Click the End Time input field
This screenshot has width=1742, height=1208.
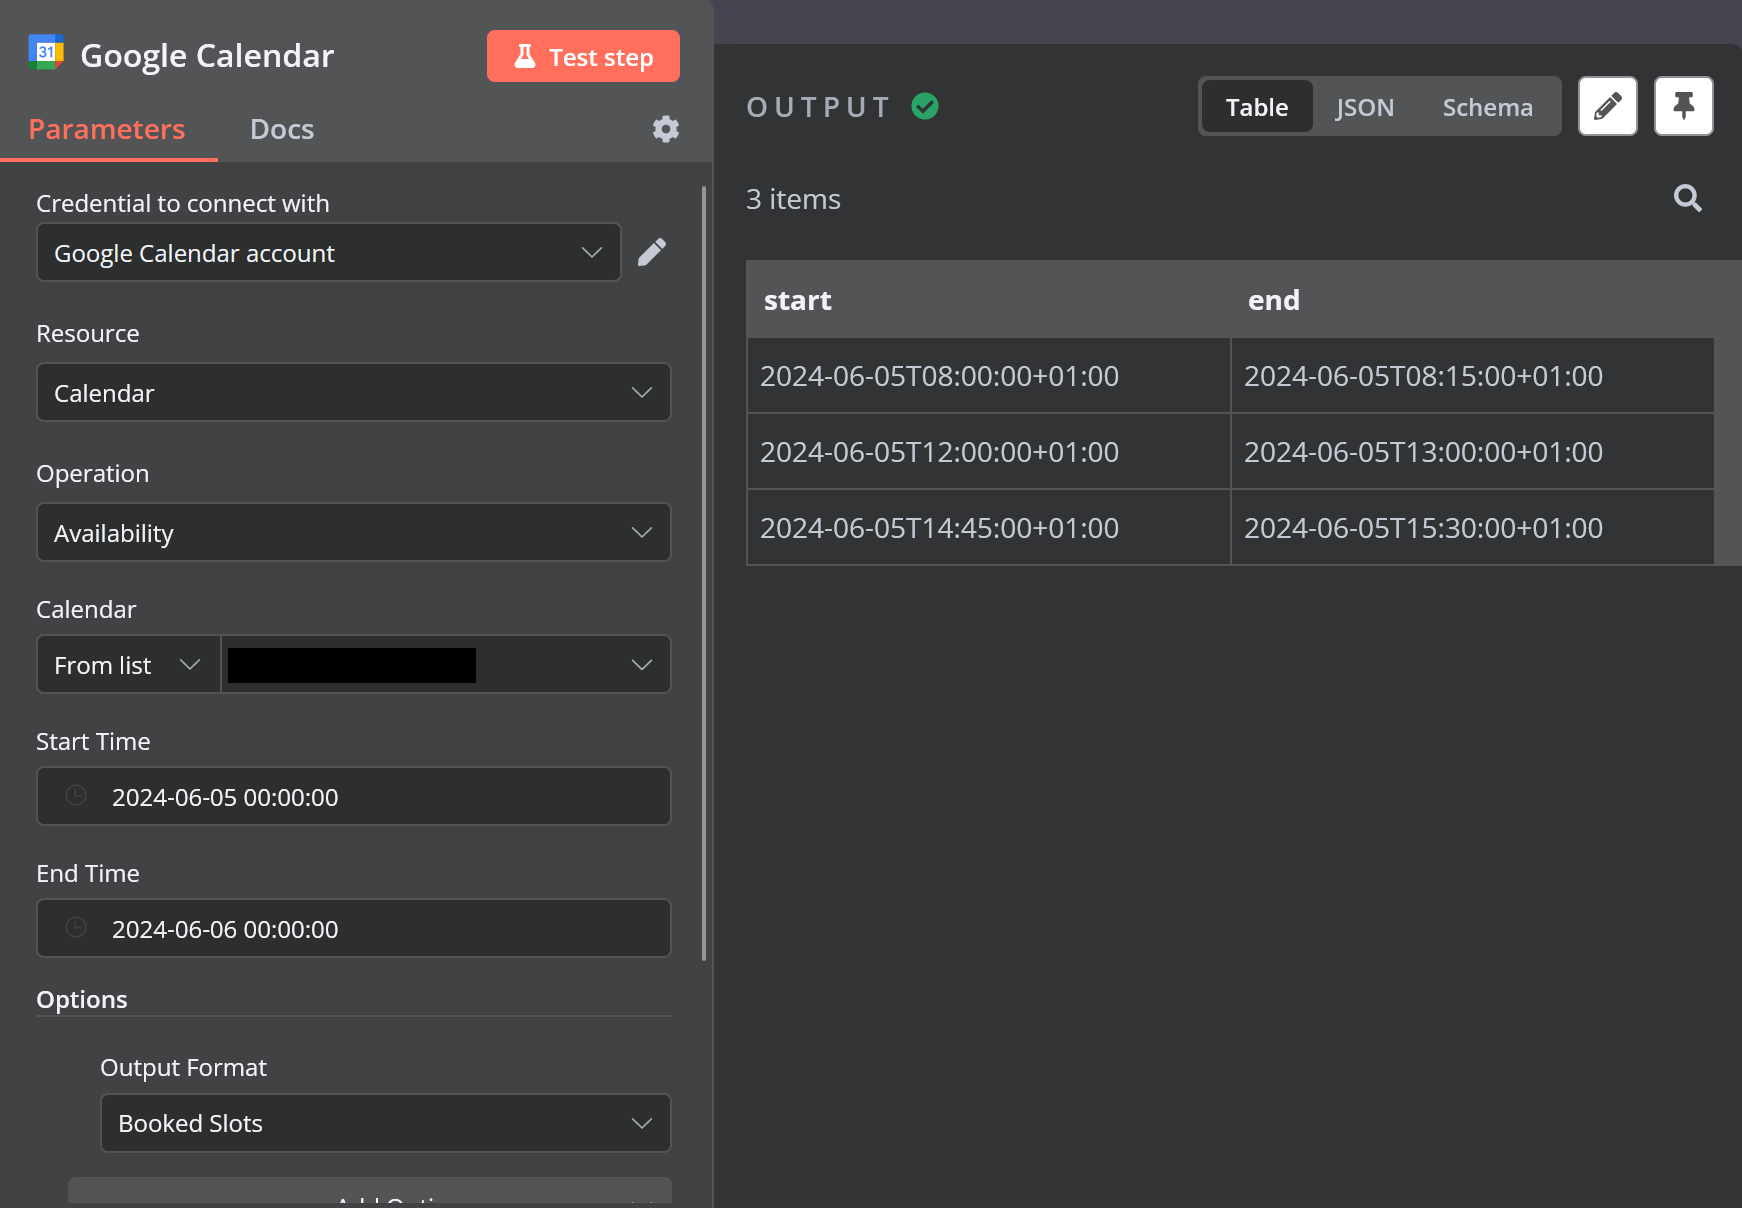pos(354,928)
